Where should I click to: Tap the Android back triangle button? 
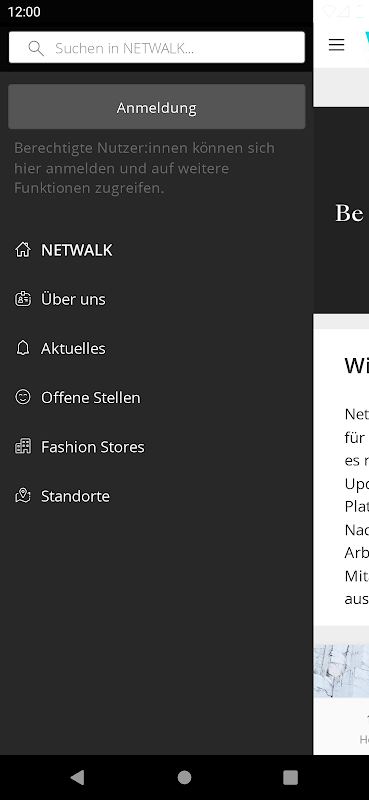click(x=77, y=777)
